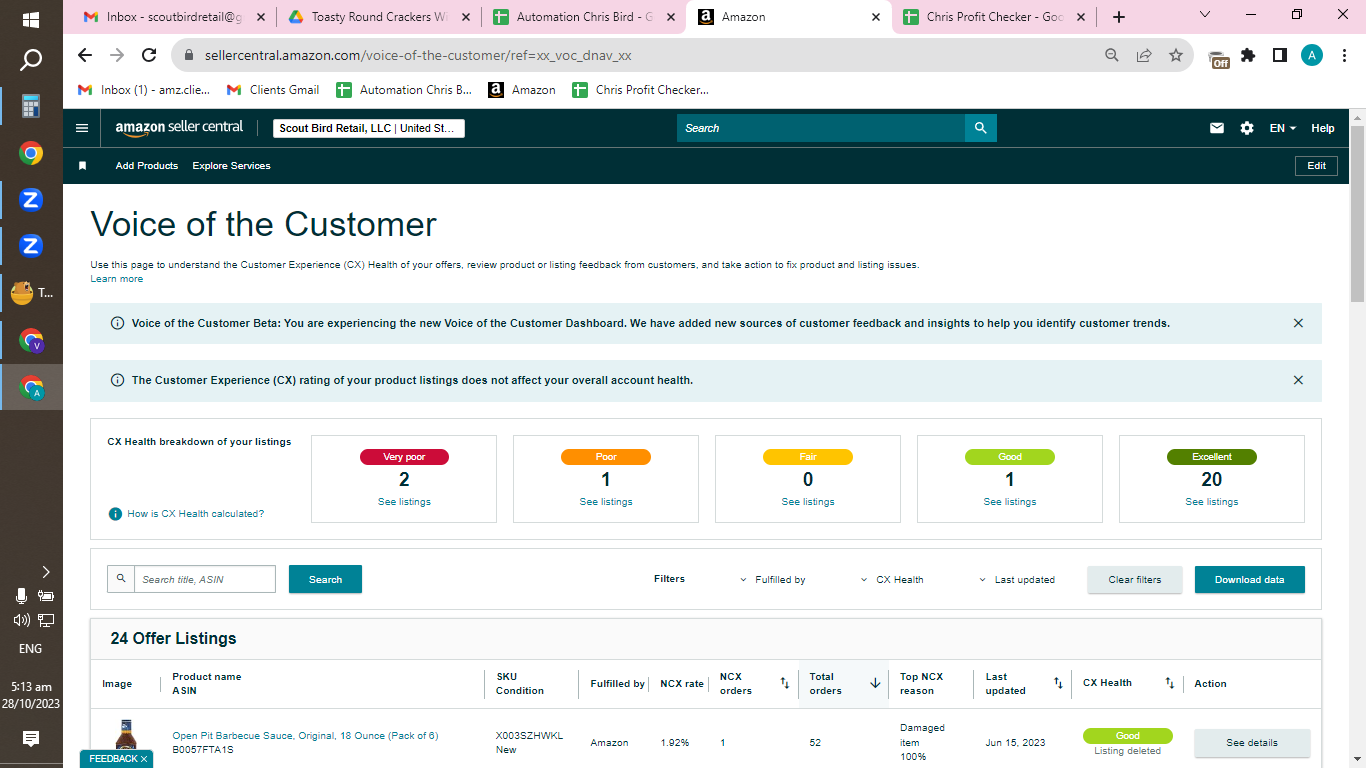Click the Edit button in the header bar
Image resolution: width=1366 pixels, height=768 pixels.
pos(1316,166)
